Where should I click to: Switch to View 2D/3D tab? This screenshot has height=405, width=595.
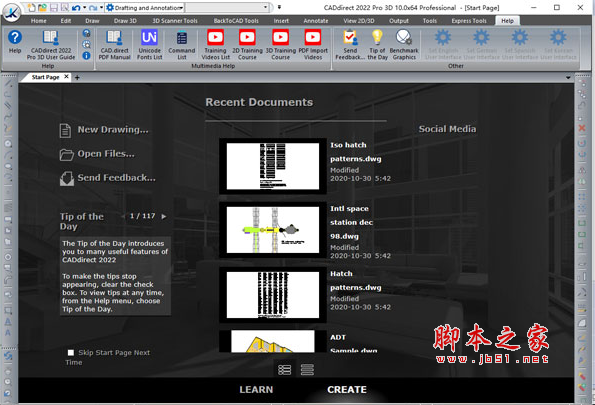coord(358,21)
